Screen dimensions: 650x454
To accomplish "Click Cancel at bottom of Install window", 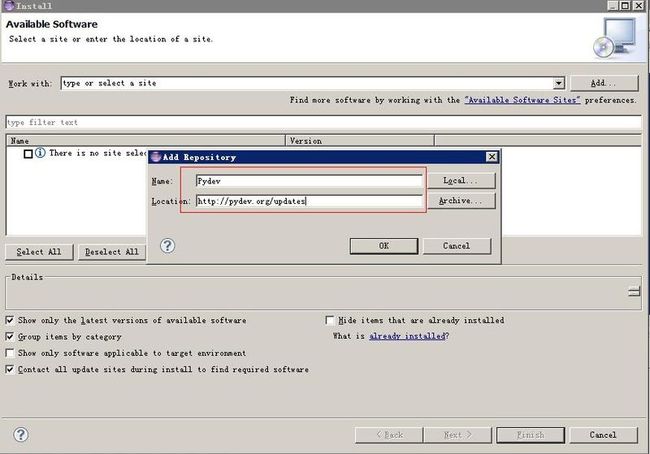I will click(603, 435).
